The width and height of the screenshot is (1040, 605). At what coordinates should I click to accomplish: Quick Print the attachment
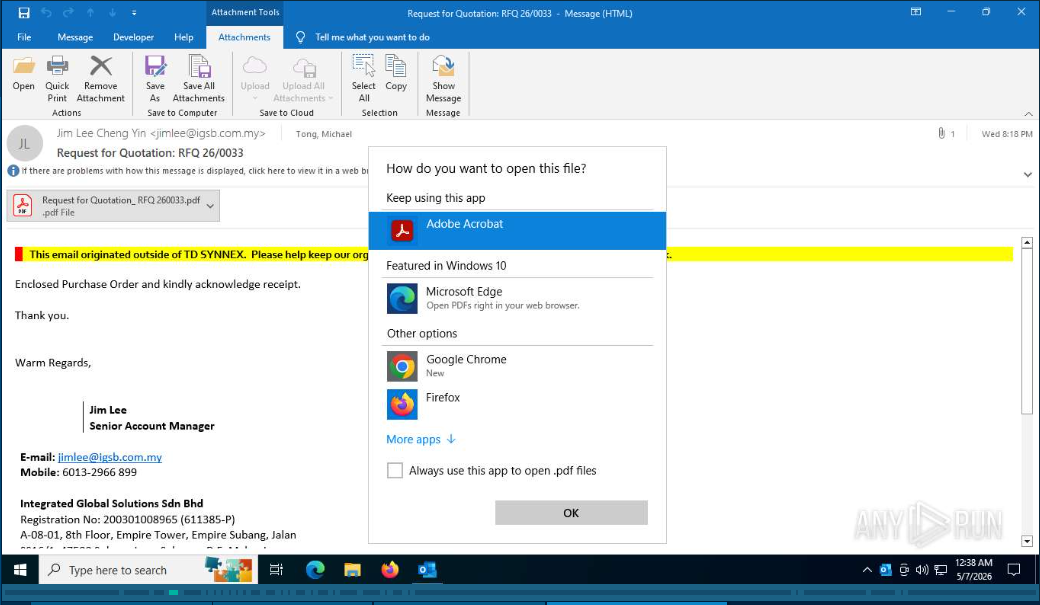coord(57,78)
